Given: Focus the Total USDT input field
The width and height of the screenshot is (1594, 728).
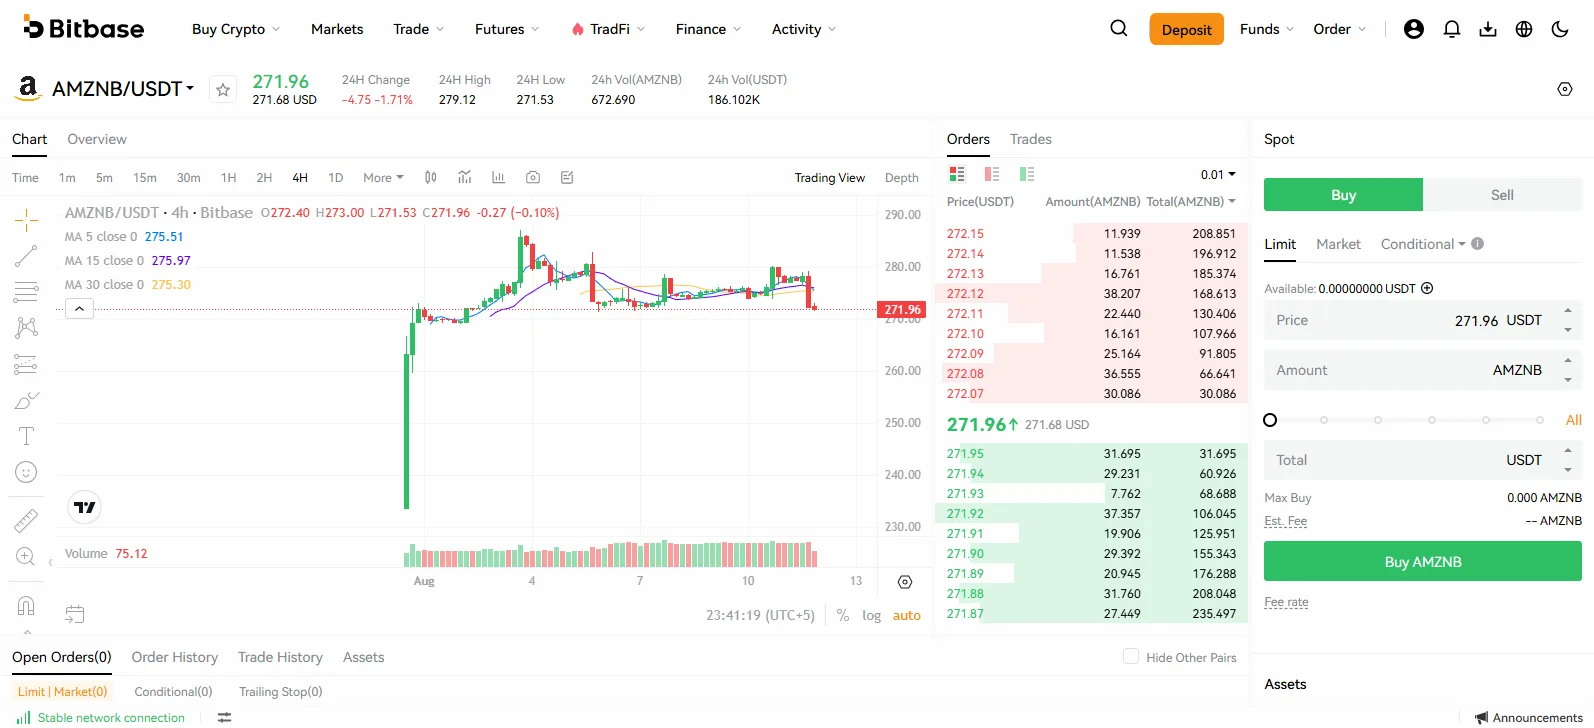Looking at the screenshot, I should [x=1423, y=460].
